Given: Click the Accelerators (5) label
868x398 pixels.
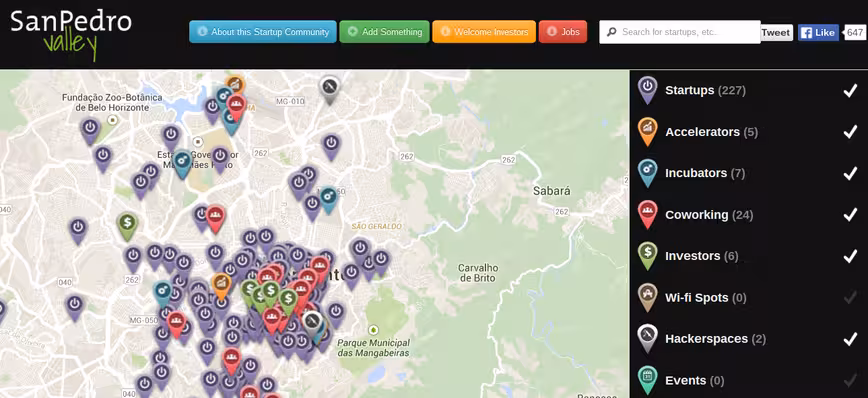Looking at the screenshot, I should (x=711, y=132).
